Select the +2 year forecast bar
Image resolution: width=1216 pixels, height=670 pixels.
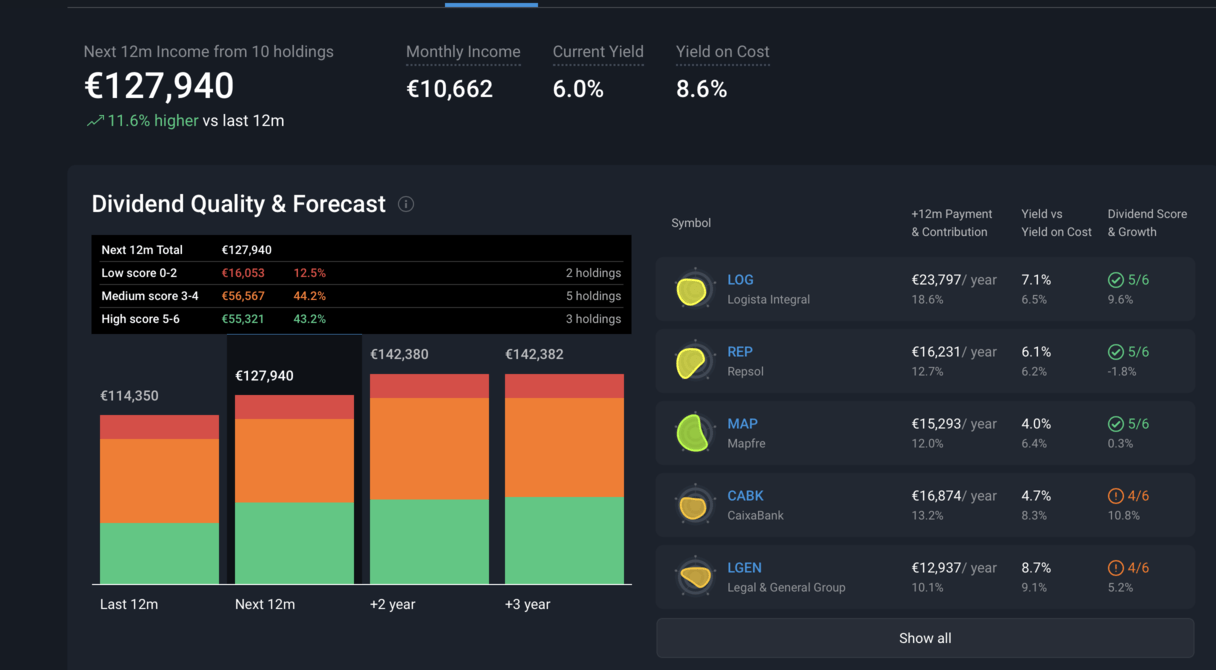429,480
